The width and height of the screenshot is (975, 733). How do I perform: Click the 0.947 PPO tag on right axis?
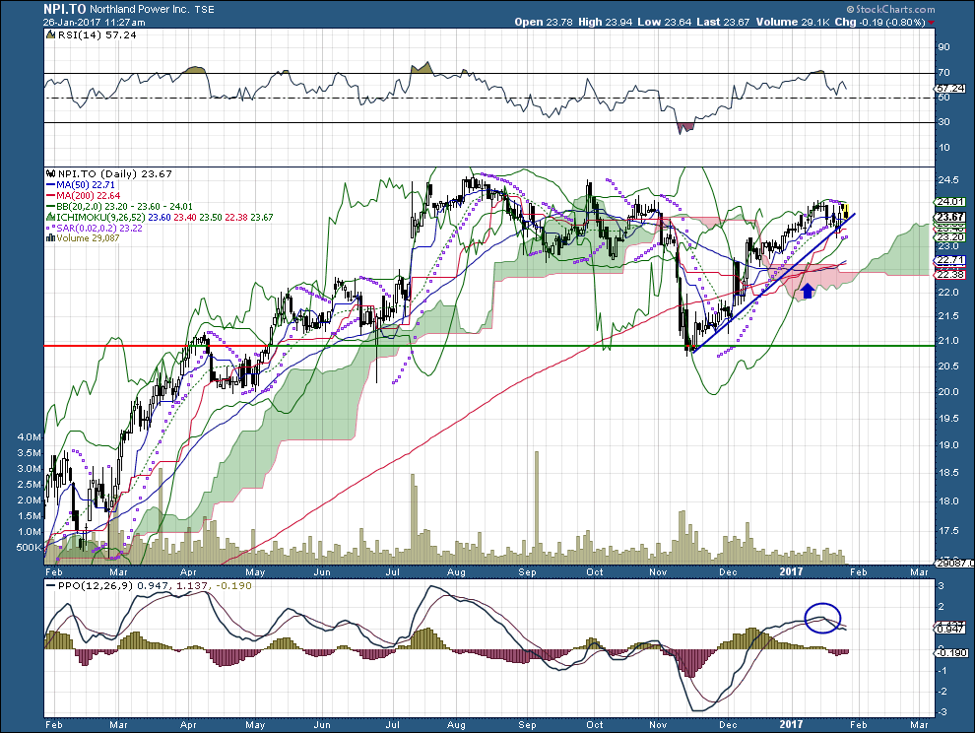click(950, 629)
